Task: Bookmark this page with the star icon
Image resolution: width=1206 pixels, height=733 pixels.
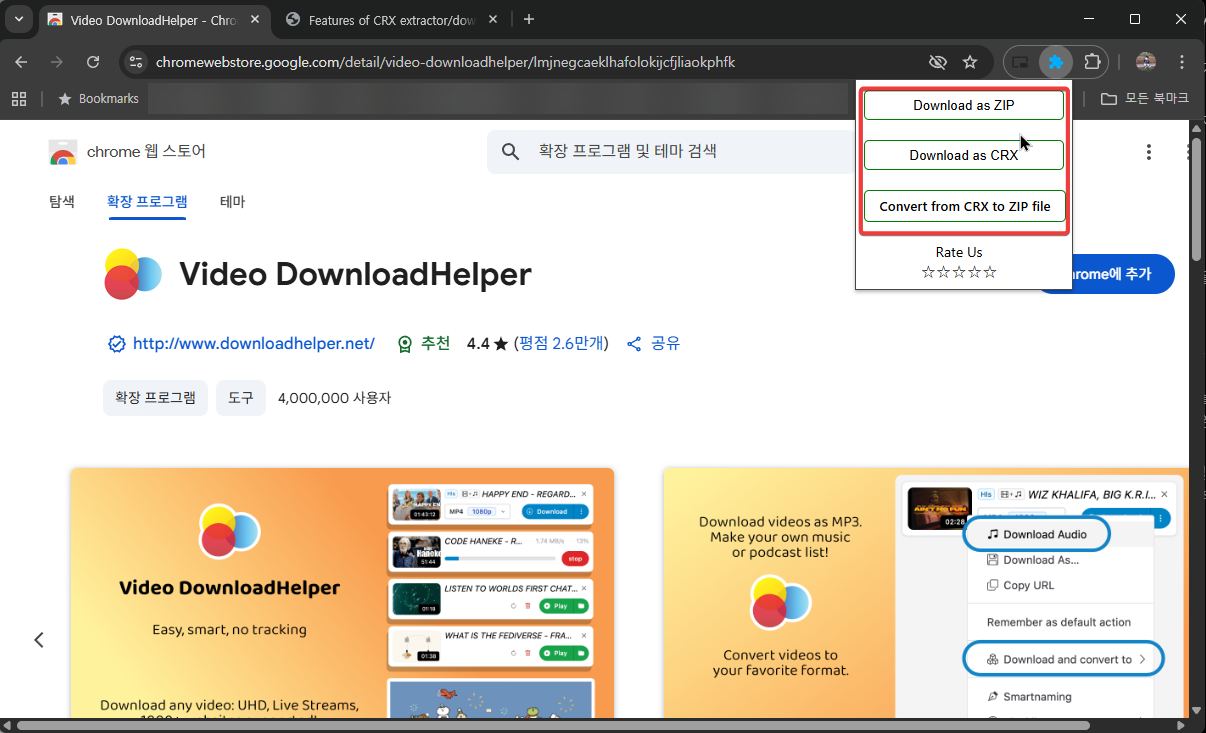Action: point(970,62)
